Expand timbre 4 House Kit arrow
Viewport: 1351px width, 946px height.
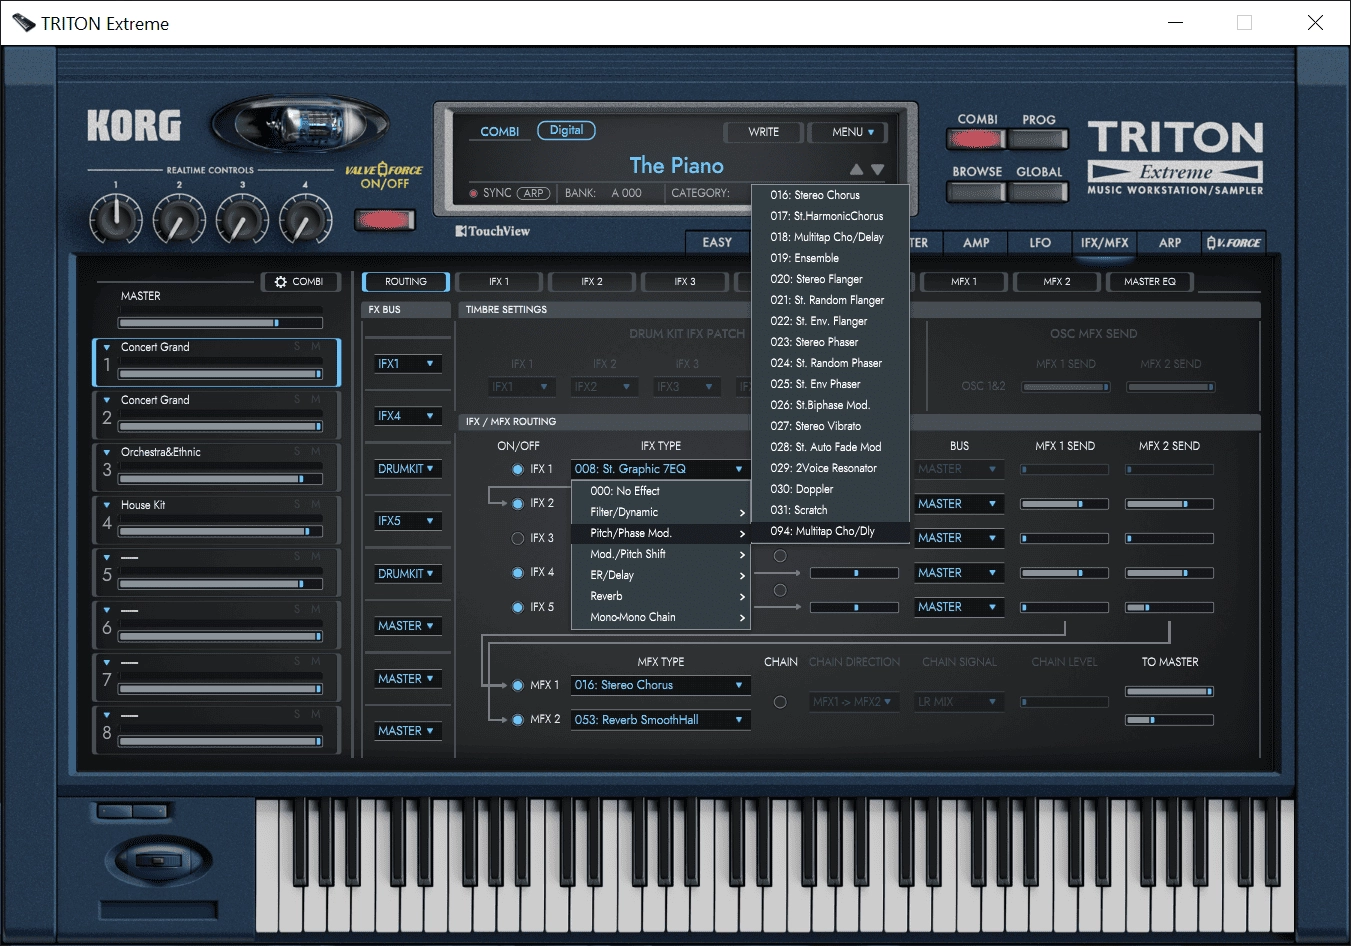(107, 505)
